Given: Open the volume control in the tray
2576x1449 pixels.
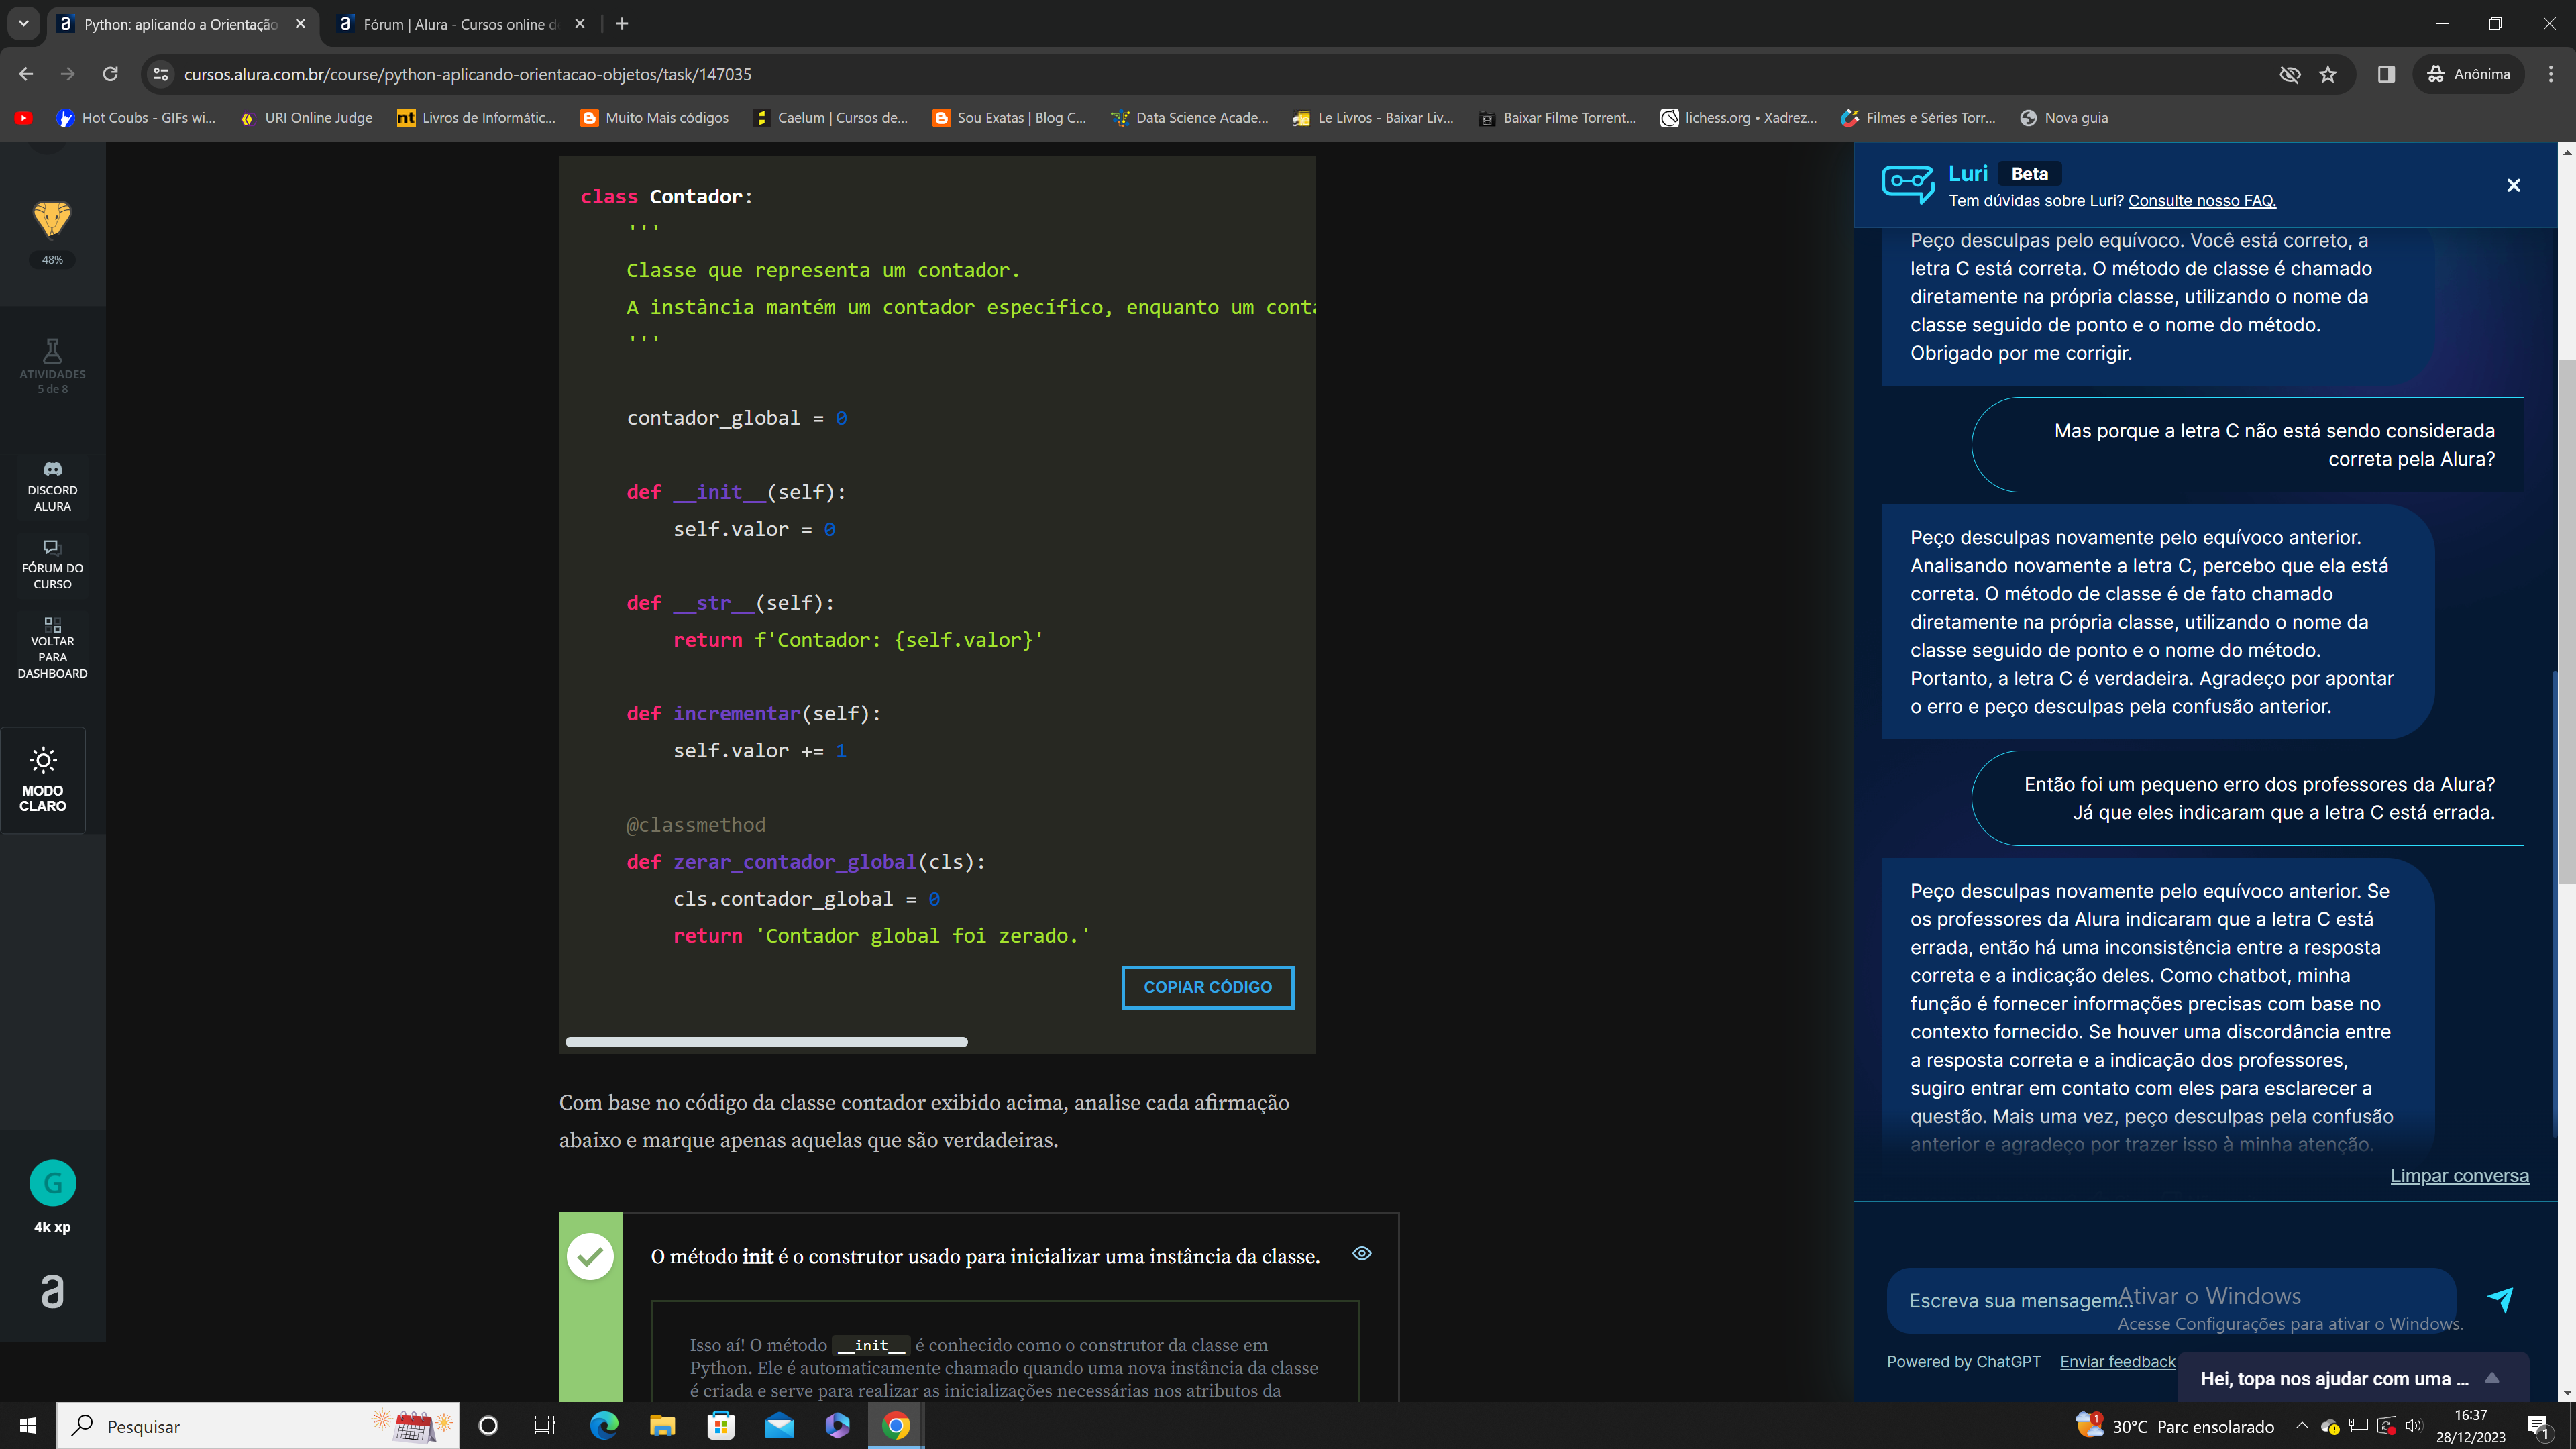Looking at the screenshot, I should [x=2414, y=1426].
